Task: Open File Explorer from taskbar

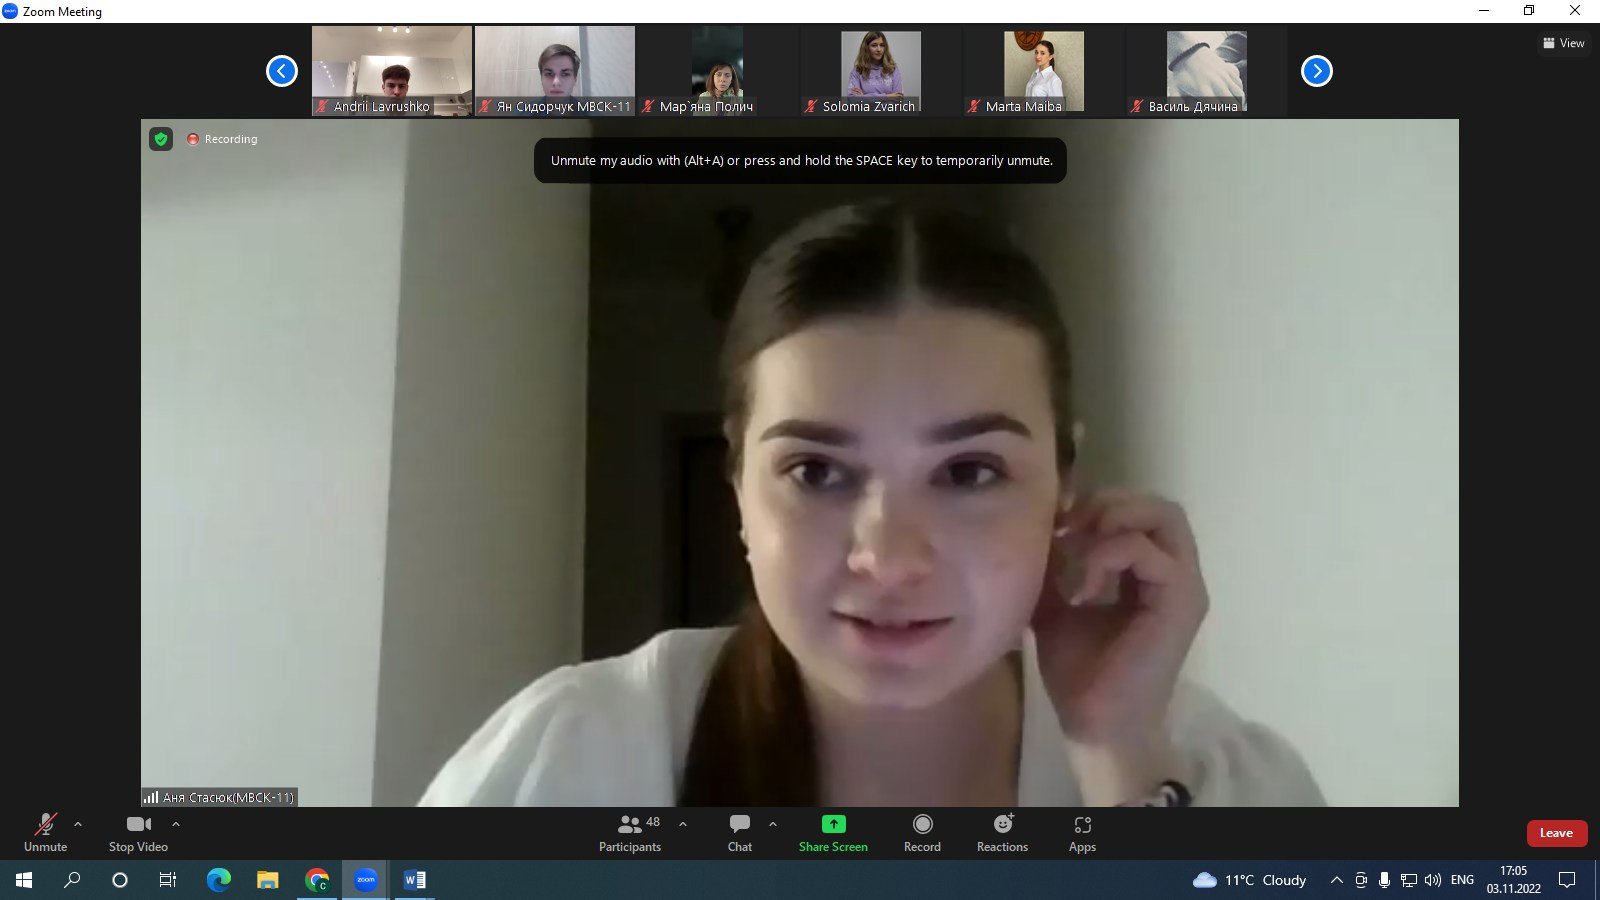Action: tap(267, 880)
